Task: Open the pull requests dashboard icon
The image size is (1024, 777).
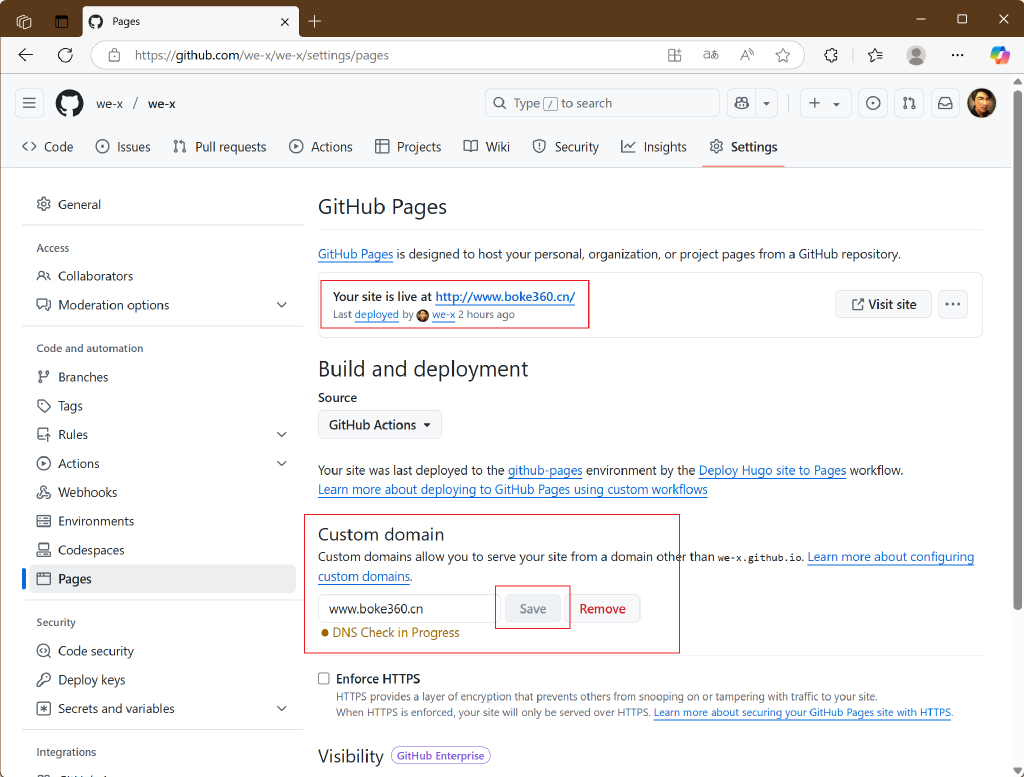Action: (909, 103)
